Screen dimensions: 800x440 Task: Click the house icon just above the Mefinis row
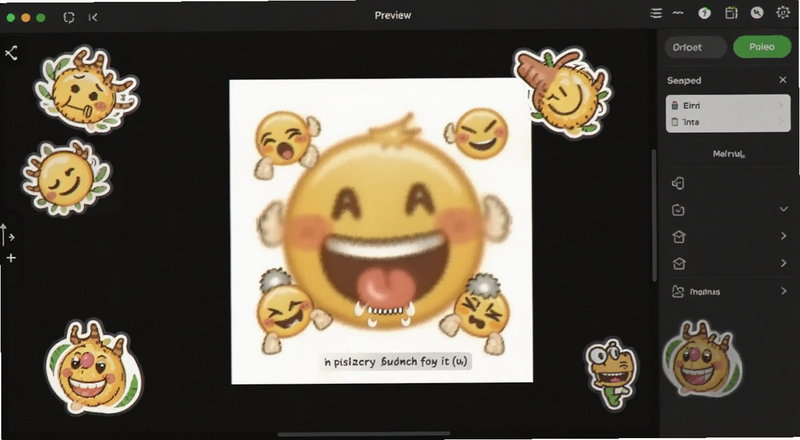679,264
